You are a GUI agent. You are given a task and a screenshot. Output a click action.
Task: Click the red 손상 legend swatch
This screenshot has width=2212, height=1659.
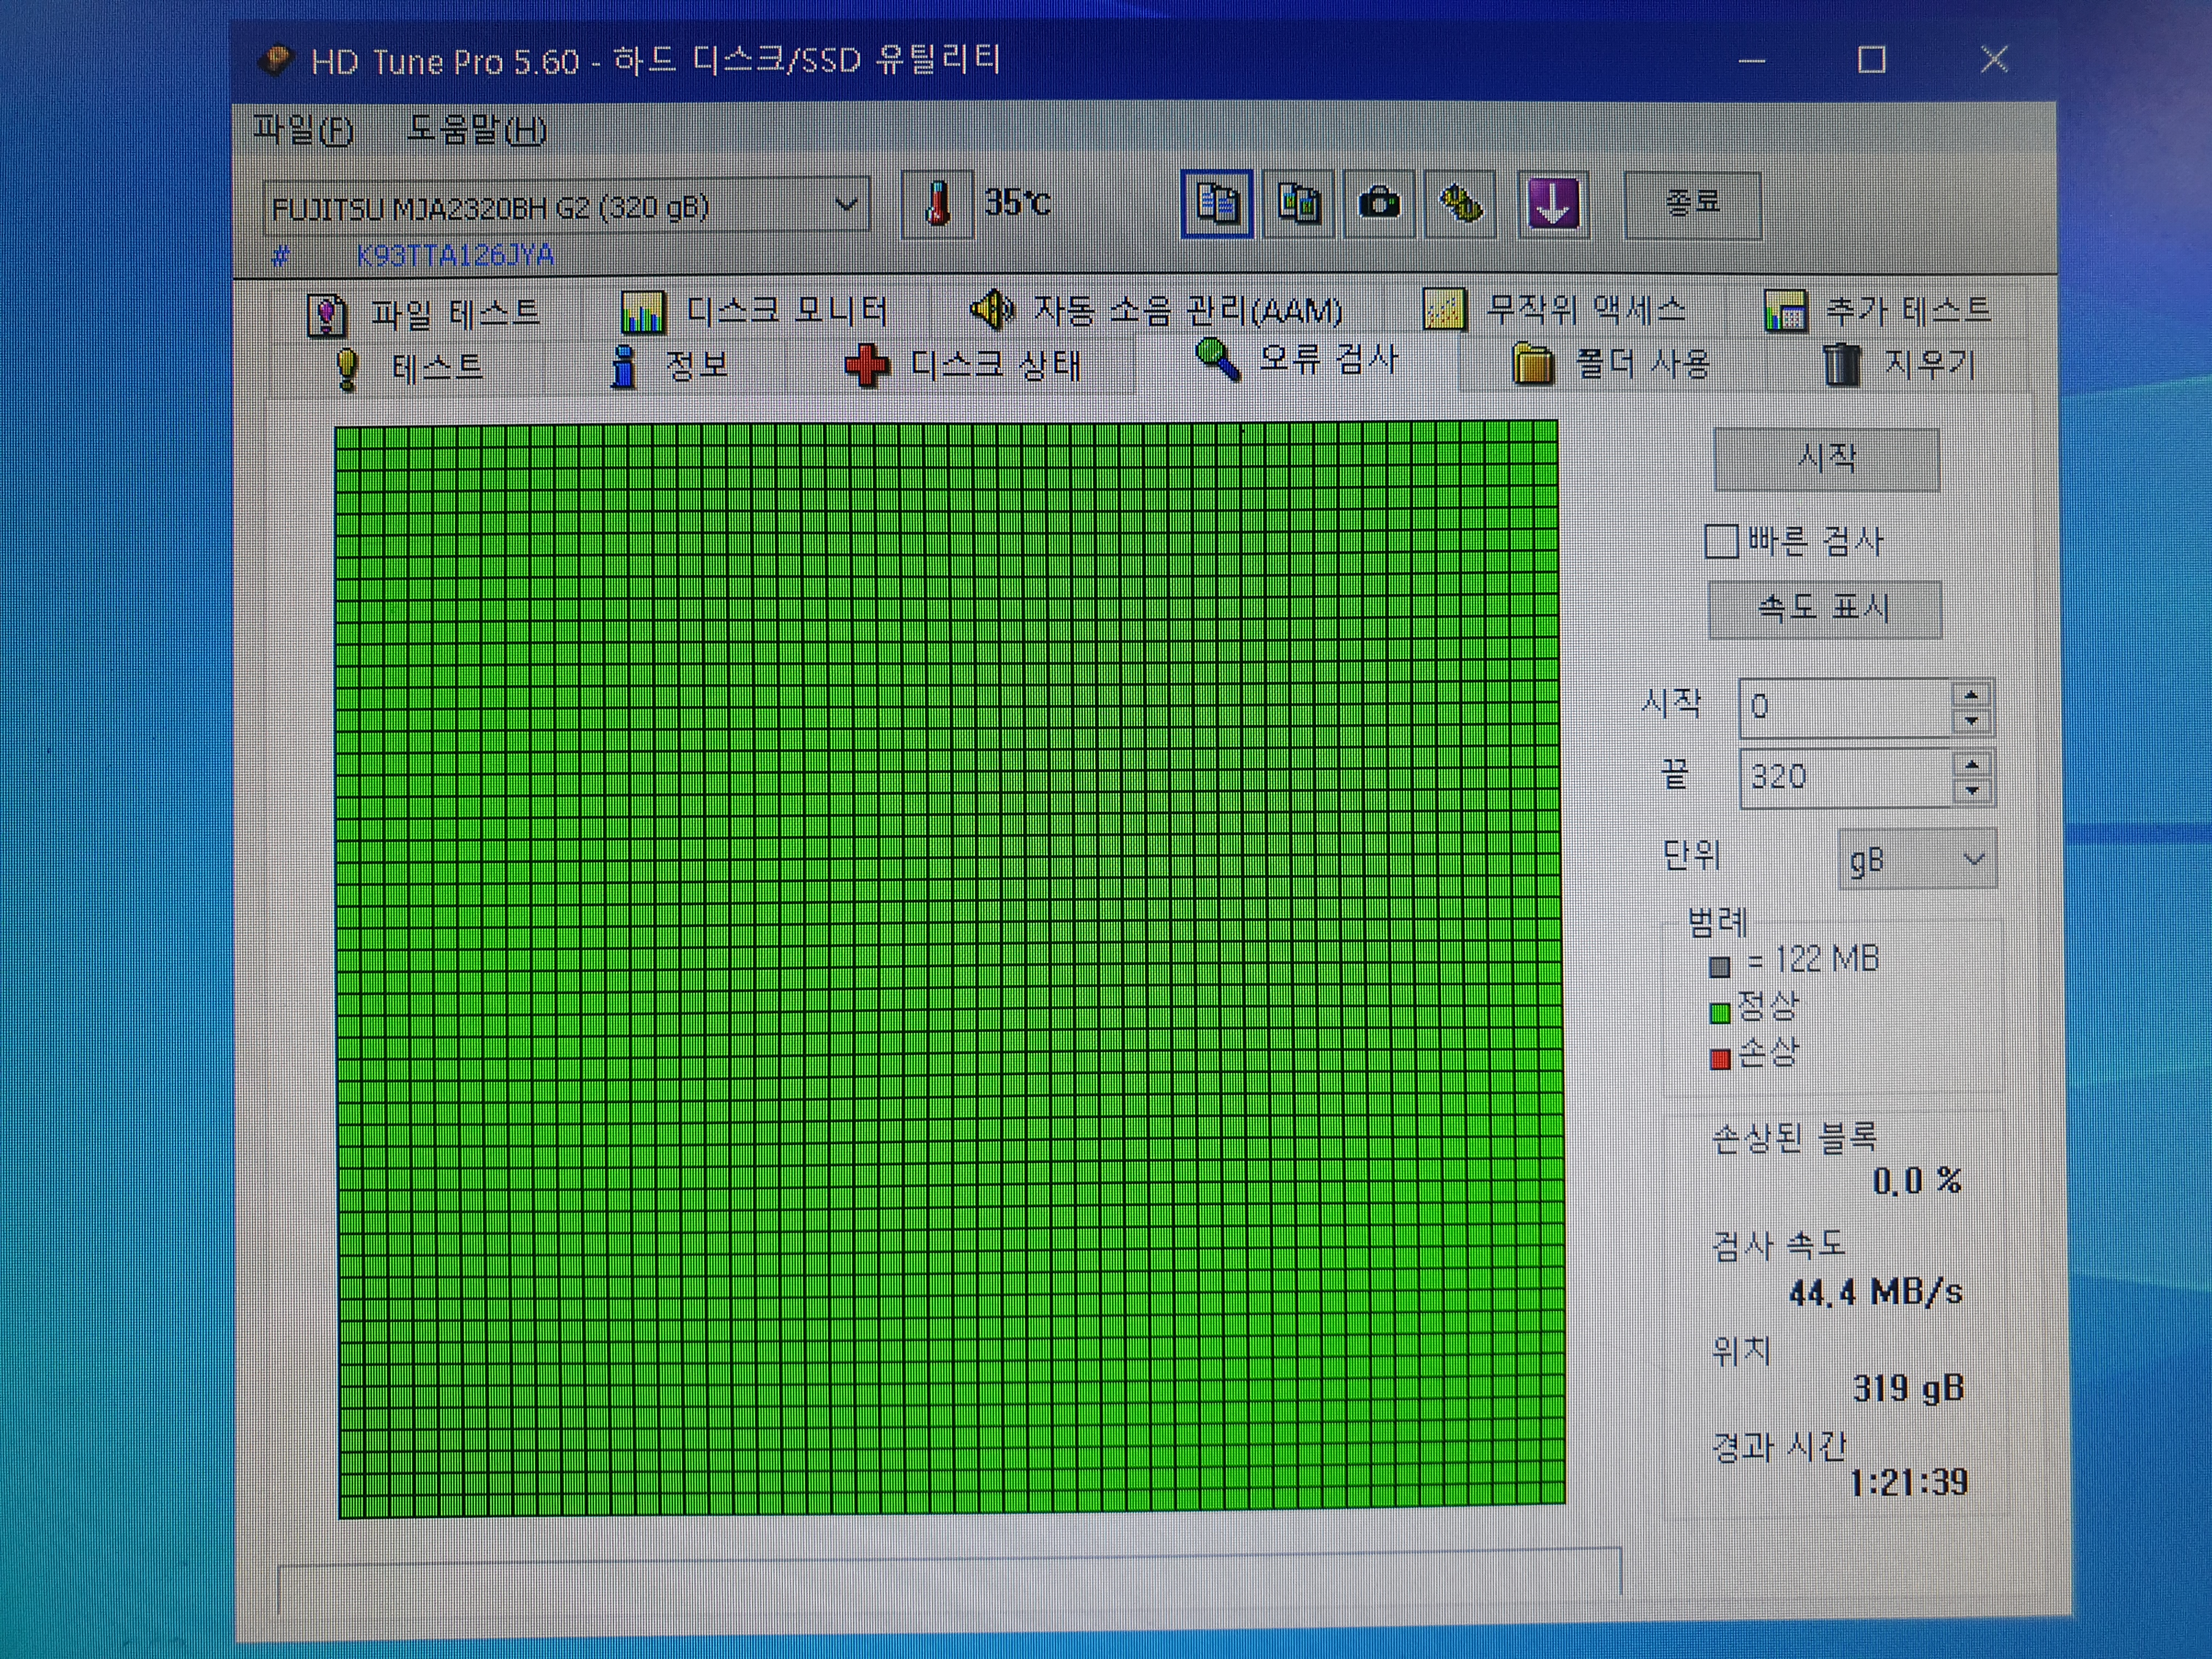tap(1720, 1059)
